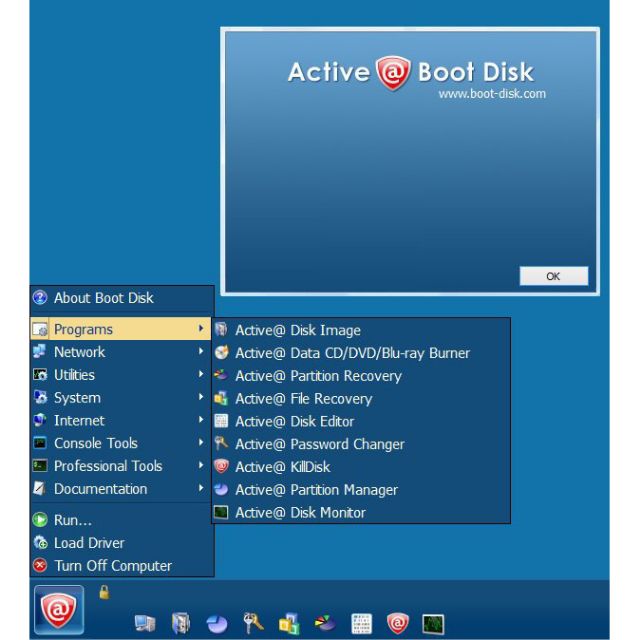The width and height of the screenshot is (640, 640).
Task: Launch Password Changer from the taskbar keys icon
Action: [253, 623]
